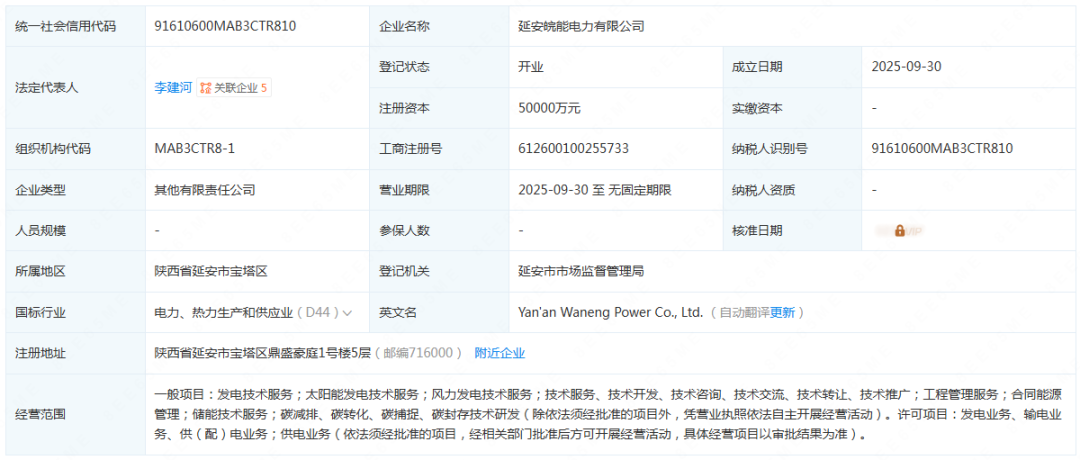
Task: Select unified credit code 91610600MAB3CTR810 value
Action: click(x=225, y=26)
